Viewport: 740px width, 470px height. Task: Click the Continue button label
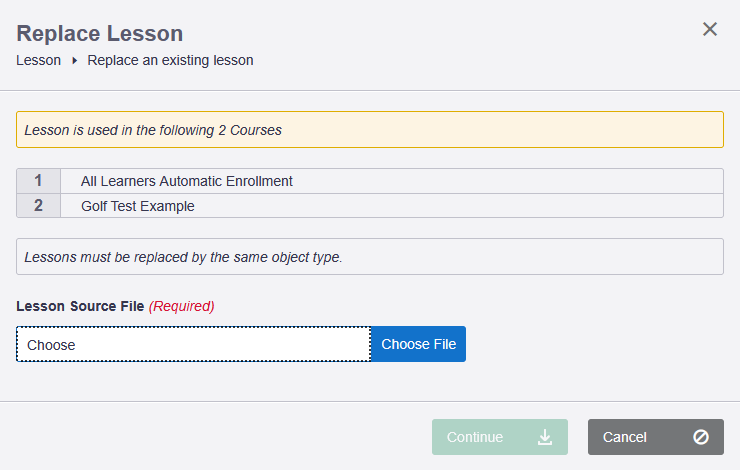(475, 437)
